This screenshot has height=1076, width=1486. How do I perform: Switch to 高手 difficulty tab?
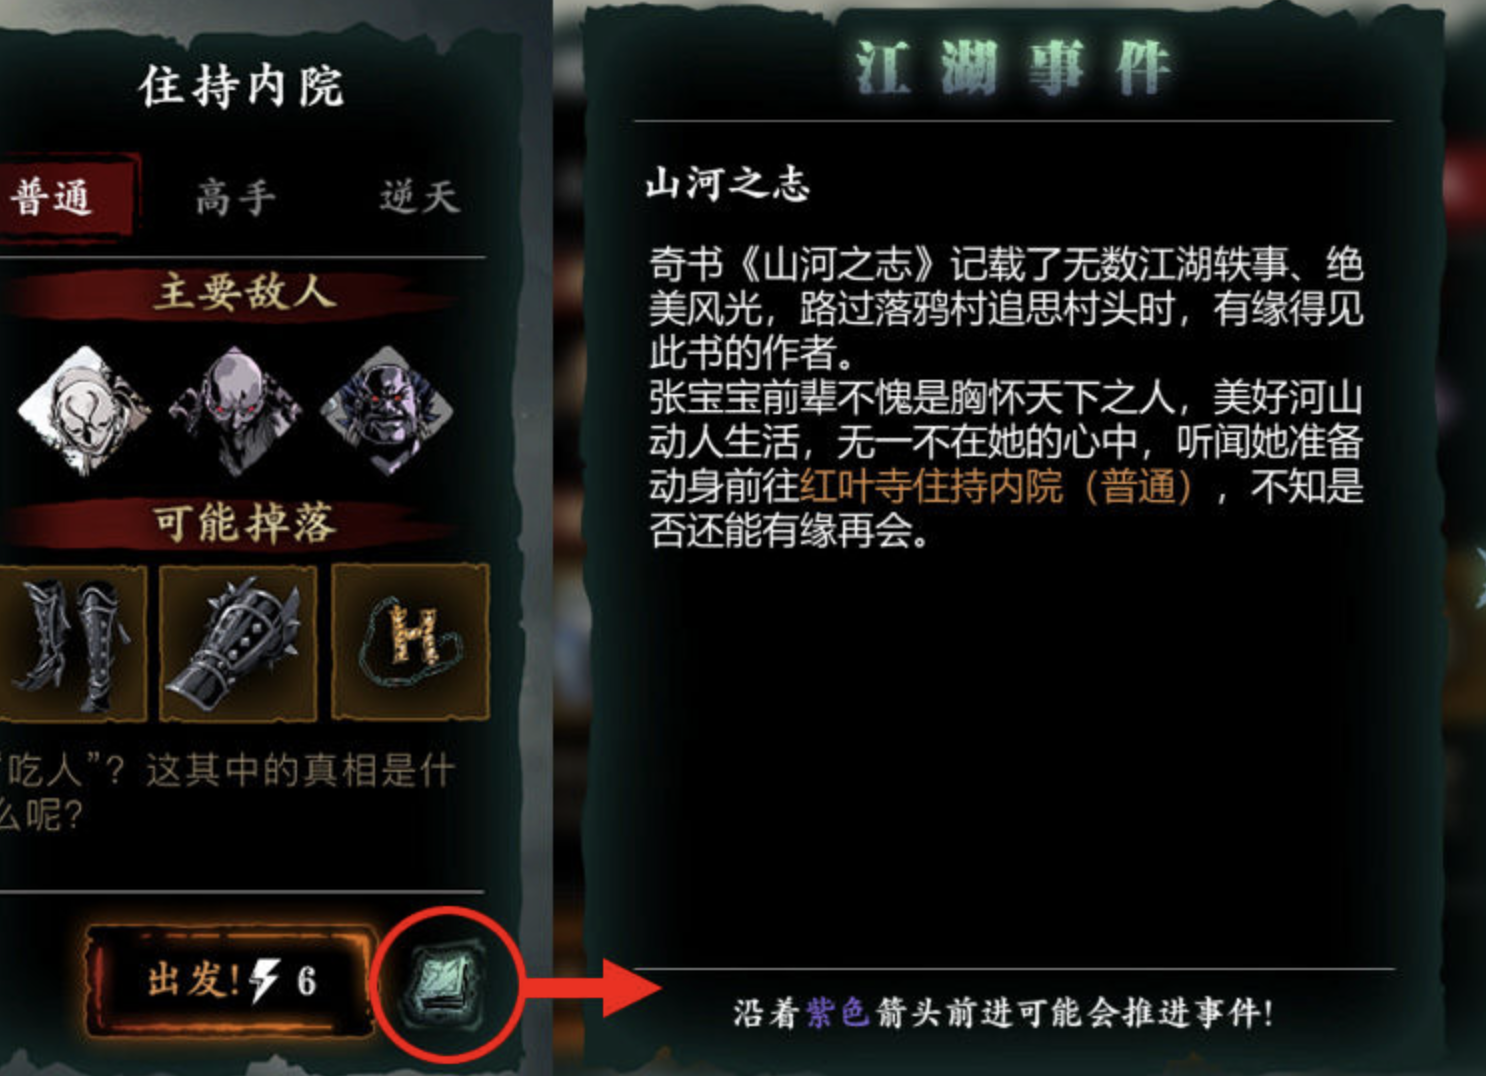(235, 197)
